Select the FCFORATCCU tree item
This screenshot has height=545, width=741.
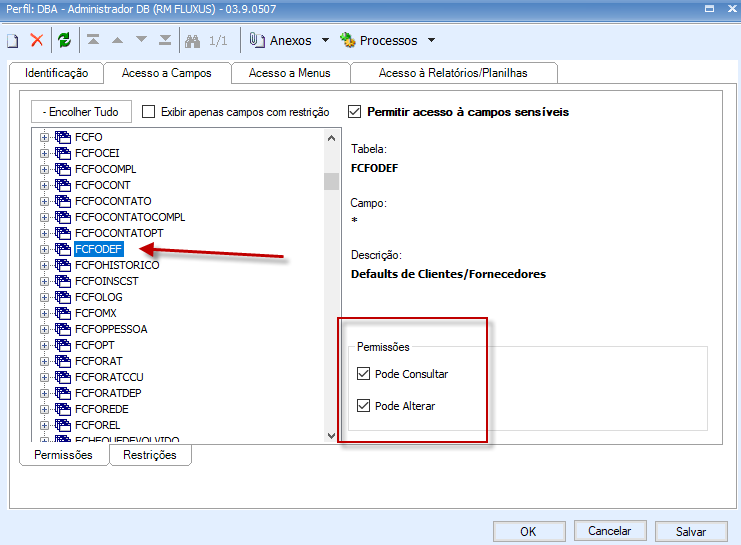point(109,377)
